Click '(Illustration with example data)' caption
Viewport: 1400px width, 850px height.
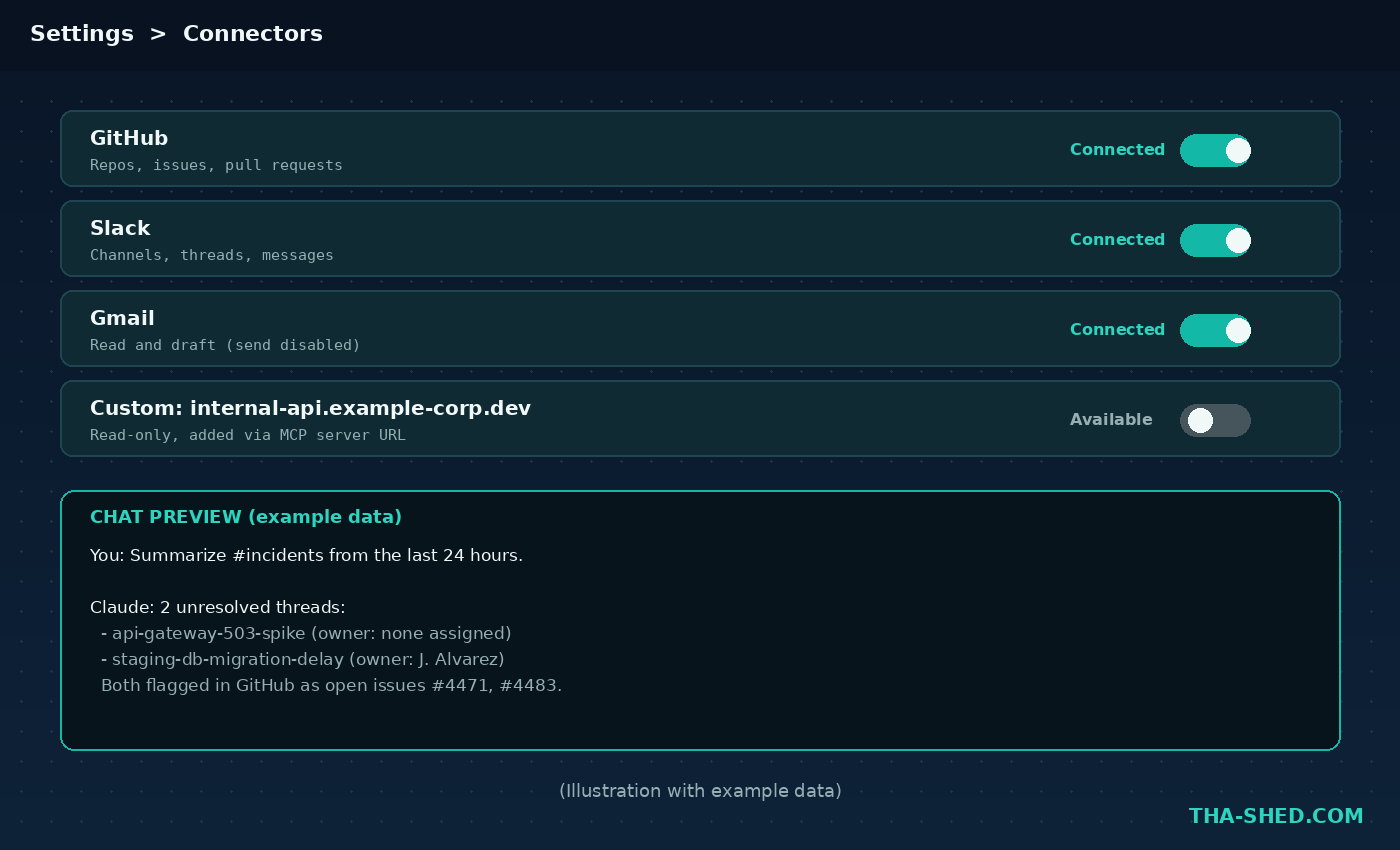[x=700, y=791]
